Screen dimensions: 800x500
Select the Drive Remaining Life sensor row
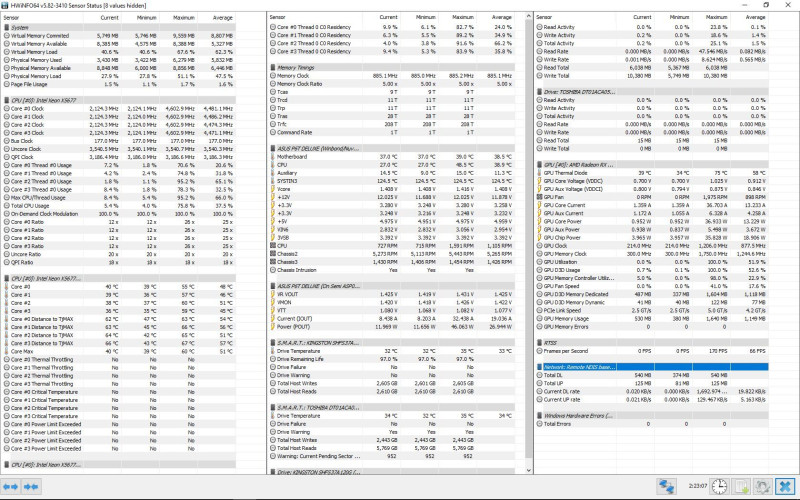pyautogui.click(x=391, y=359)
